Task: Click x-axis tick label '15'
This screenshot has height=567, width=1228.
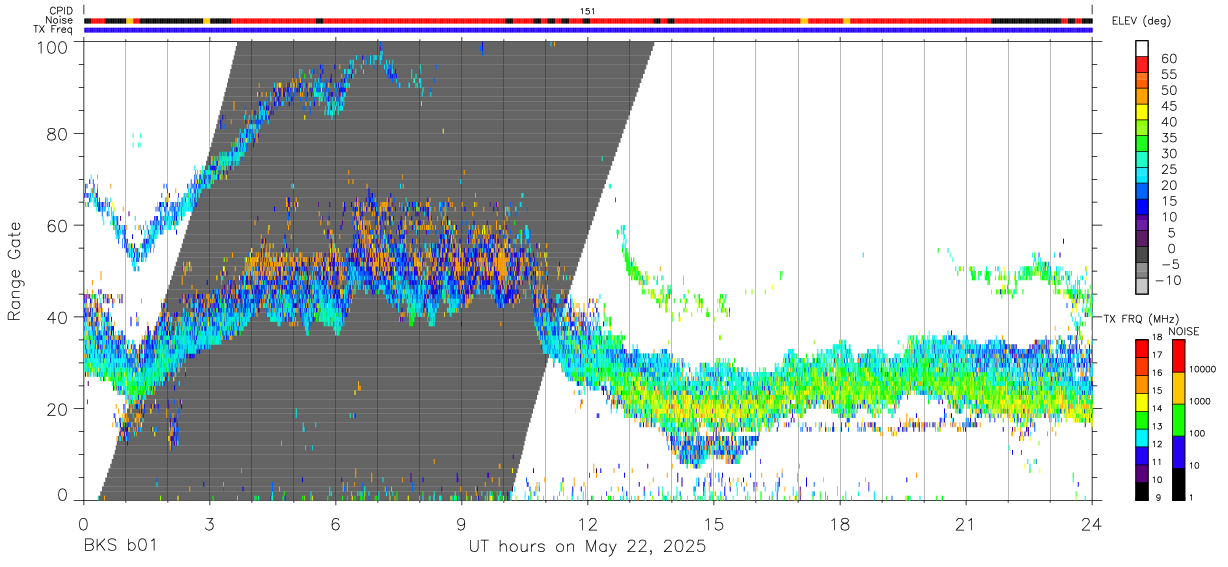Action: point(714,523)
